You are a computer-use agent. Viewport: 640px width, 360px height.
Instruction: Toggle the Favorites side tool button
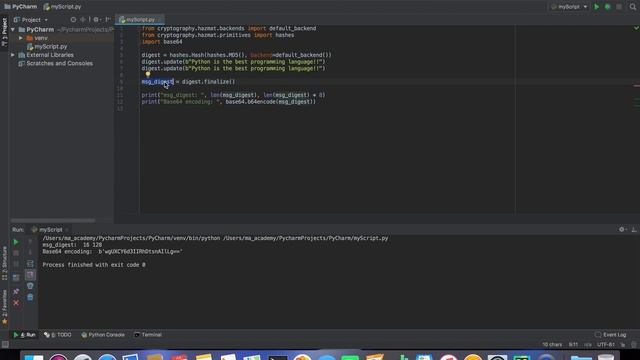tap(4, 307)
